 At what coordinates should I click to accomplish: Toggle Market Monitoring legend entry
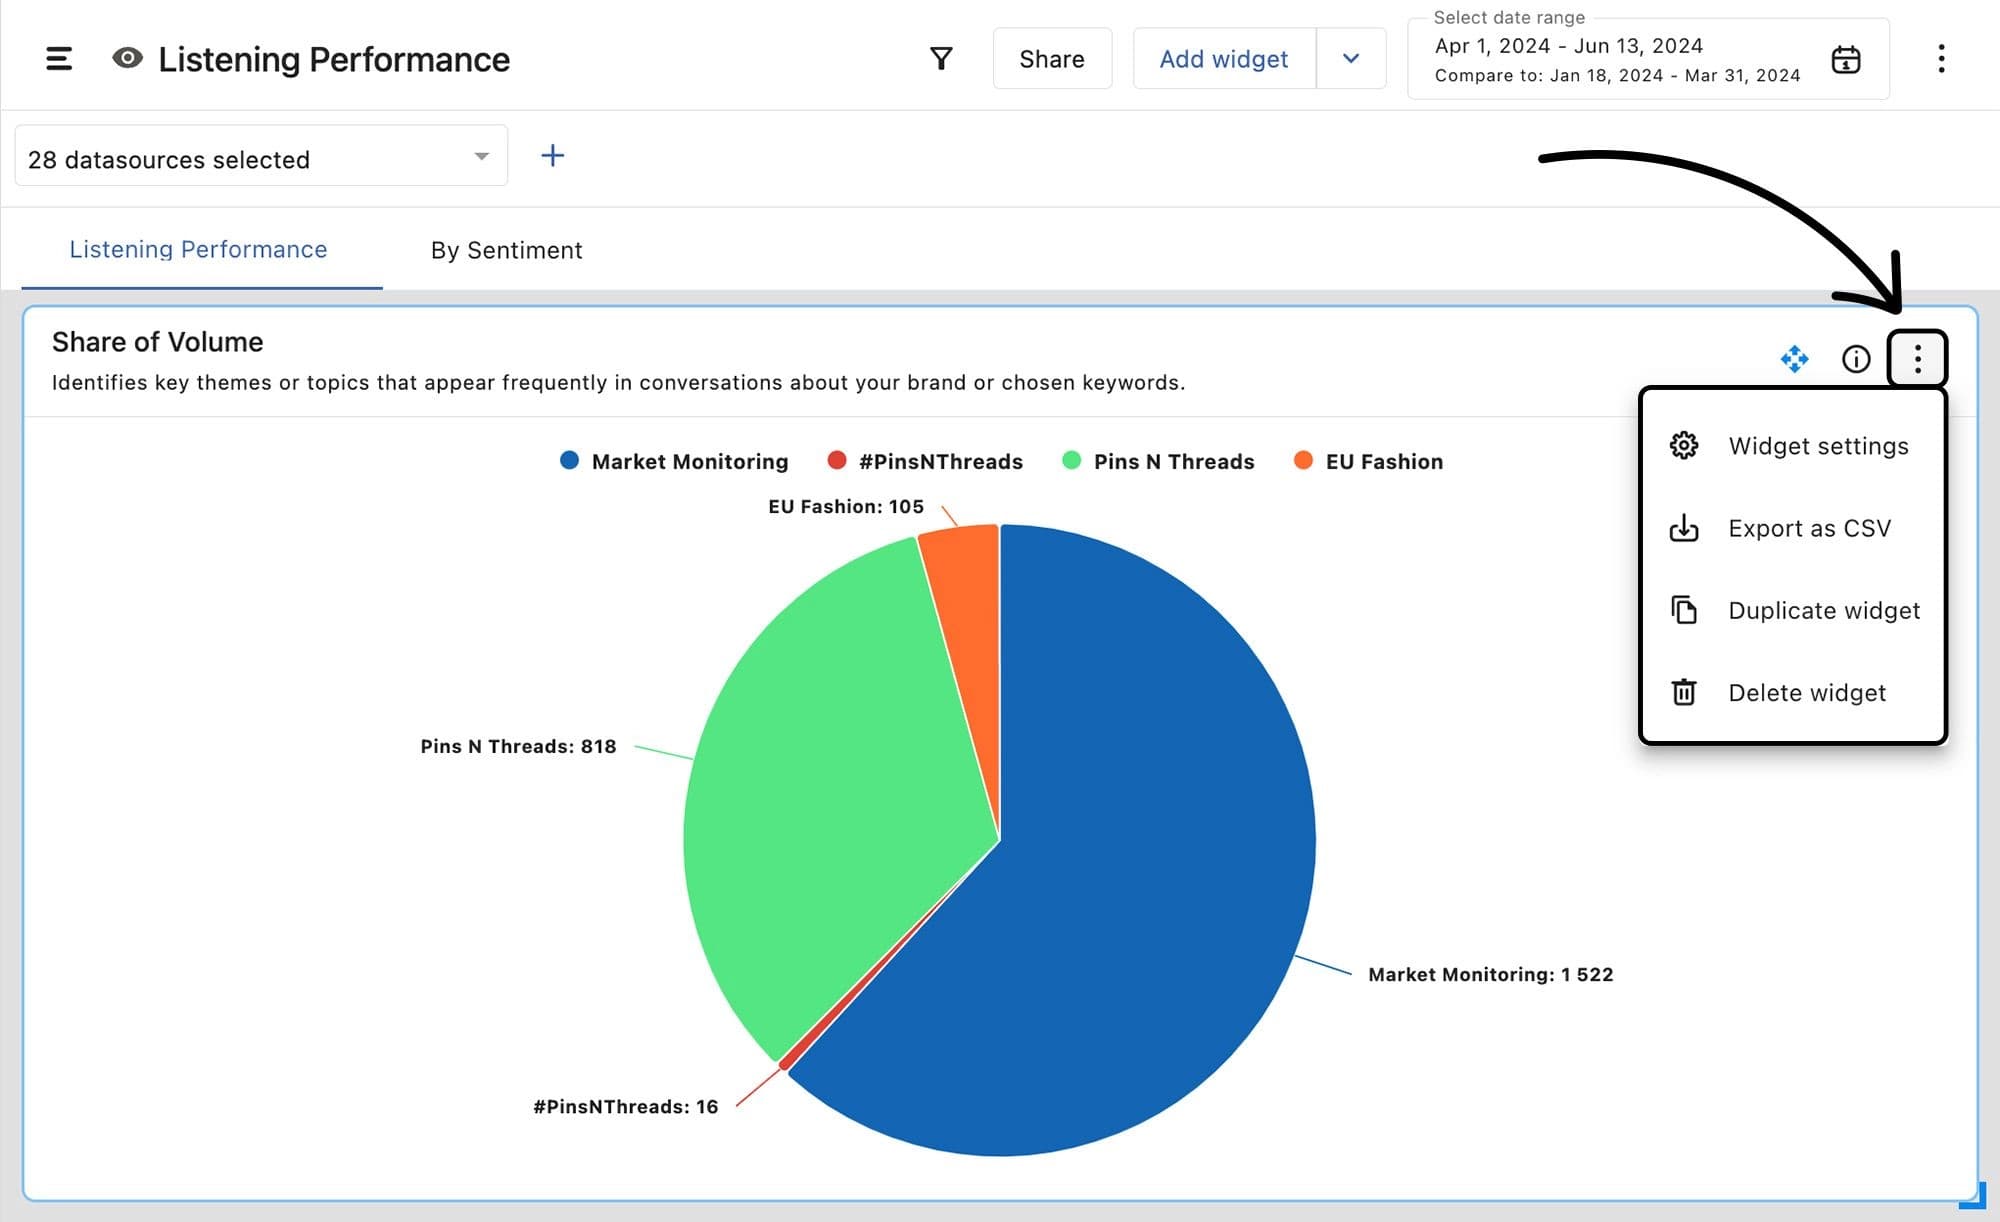tap(674, 461)
